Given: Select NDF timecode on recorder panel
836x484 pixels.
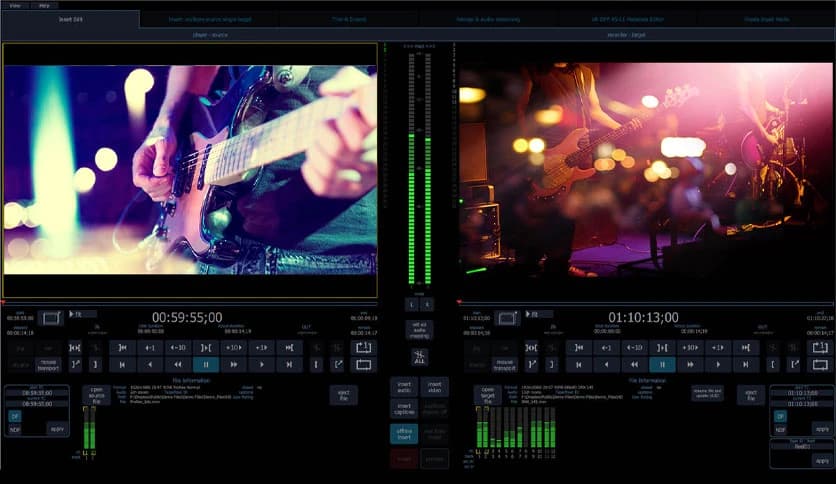Looking at the screenshot, I should tap(780, 429).
